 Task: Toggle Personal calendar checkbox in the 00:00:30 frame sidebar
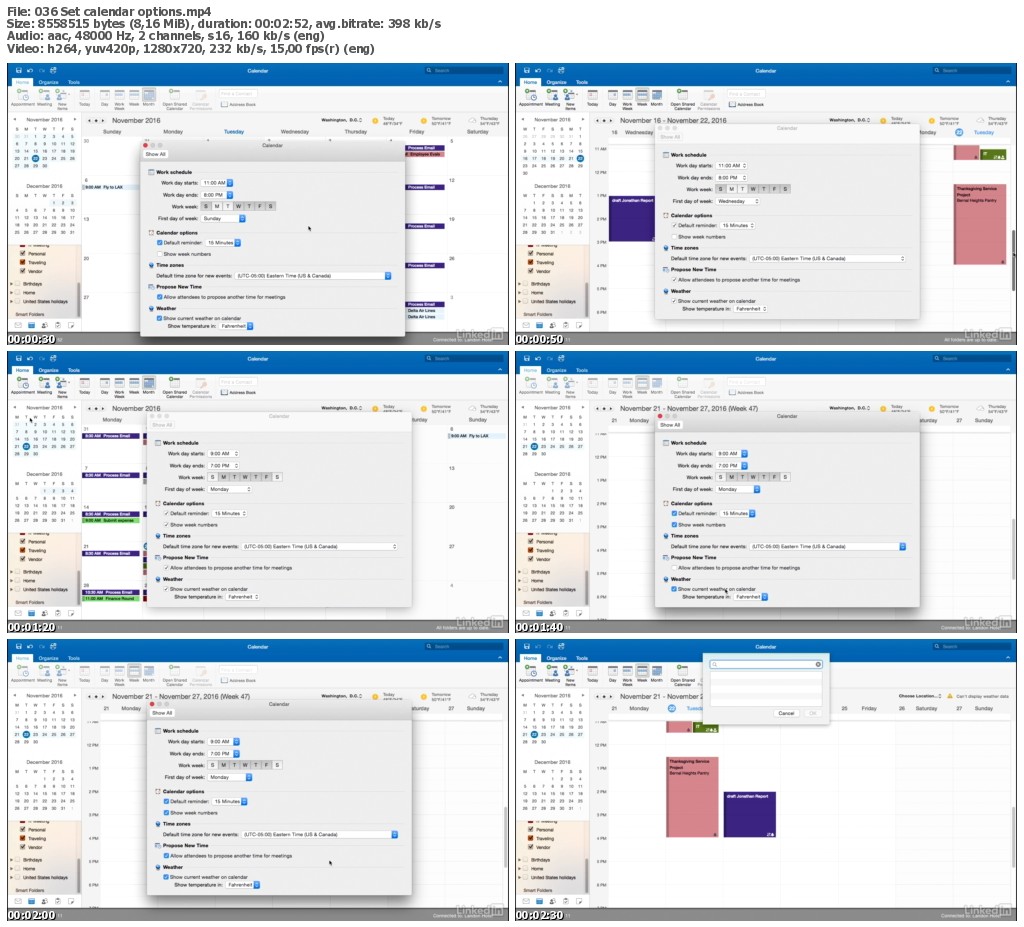pyautogui.click(x=23, y=253)
